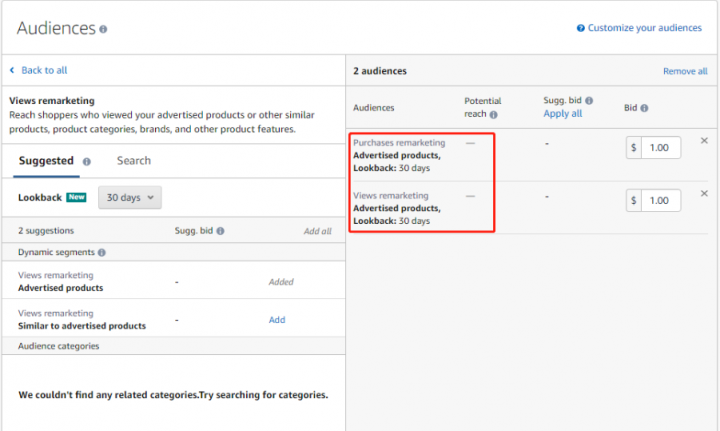Open Customize your audiences link
The width and height of the screenshot is (720, 431).
tap(644, 28)
